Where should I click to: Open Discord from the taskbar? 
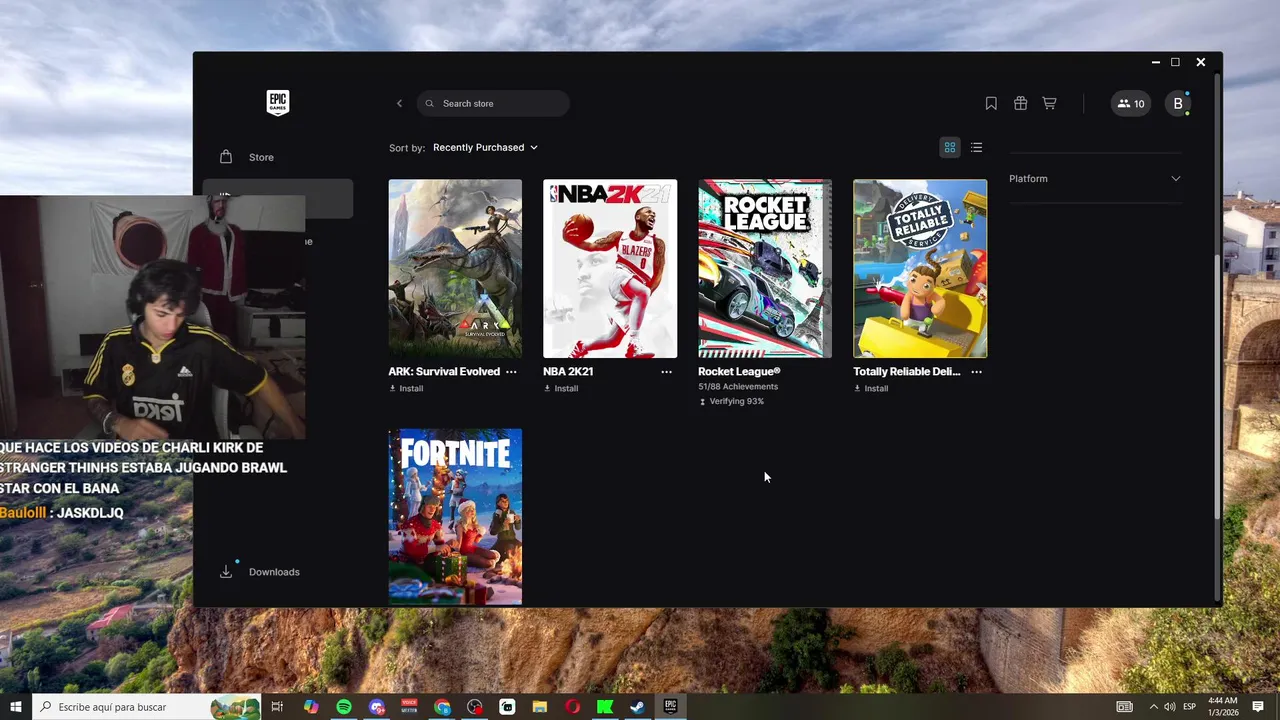pos(377,707)
